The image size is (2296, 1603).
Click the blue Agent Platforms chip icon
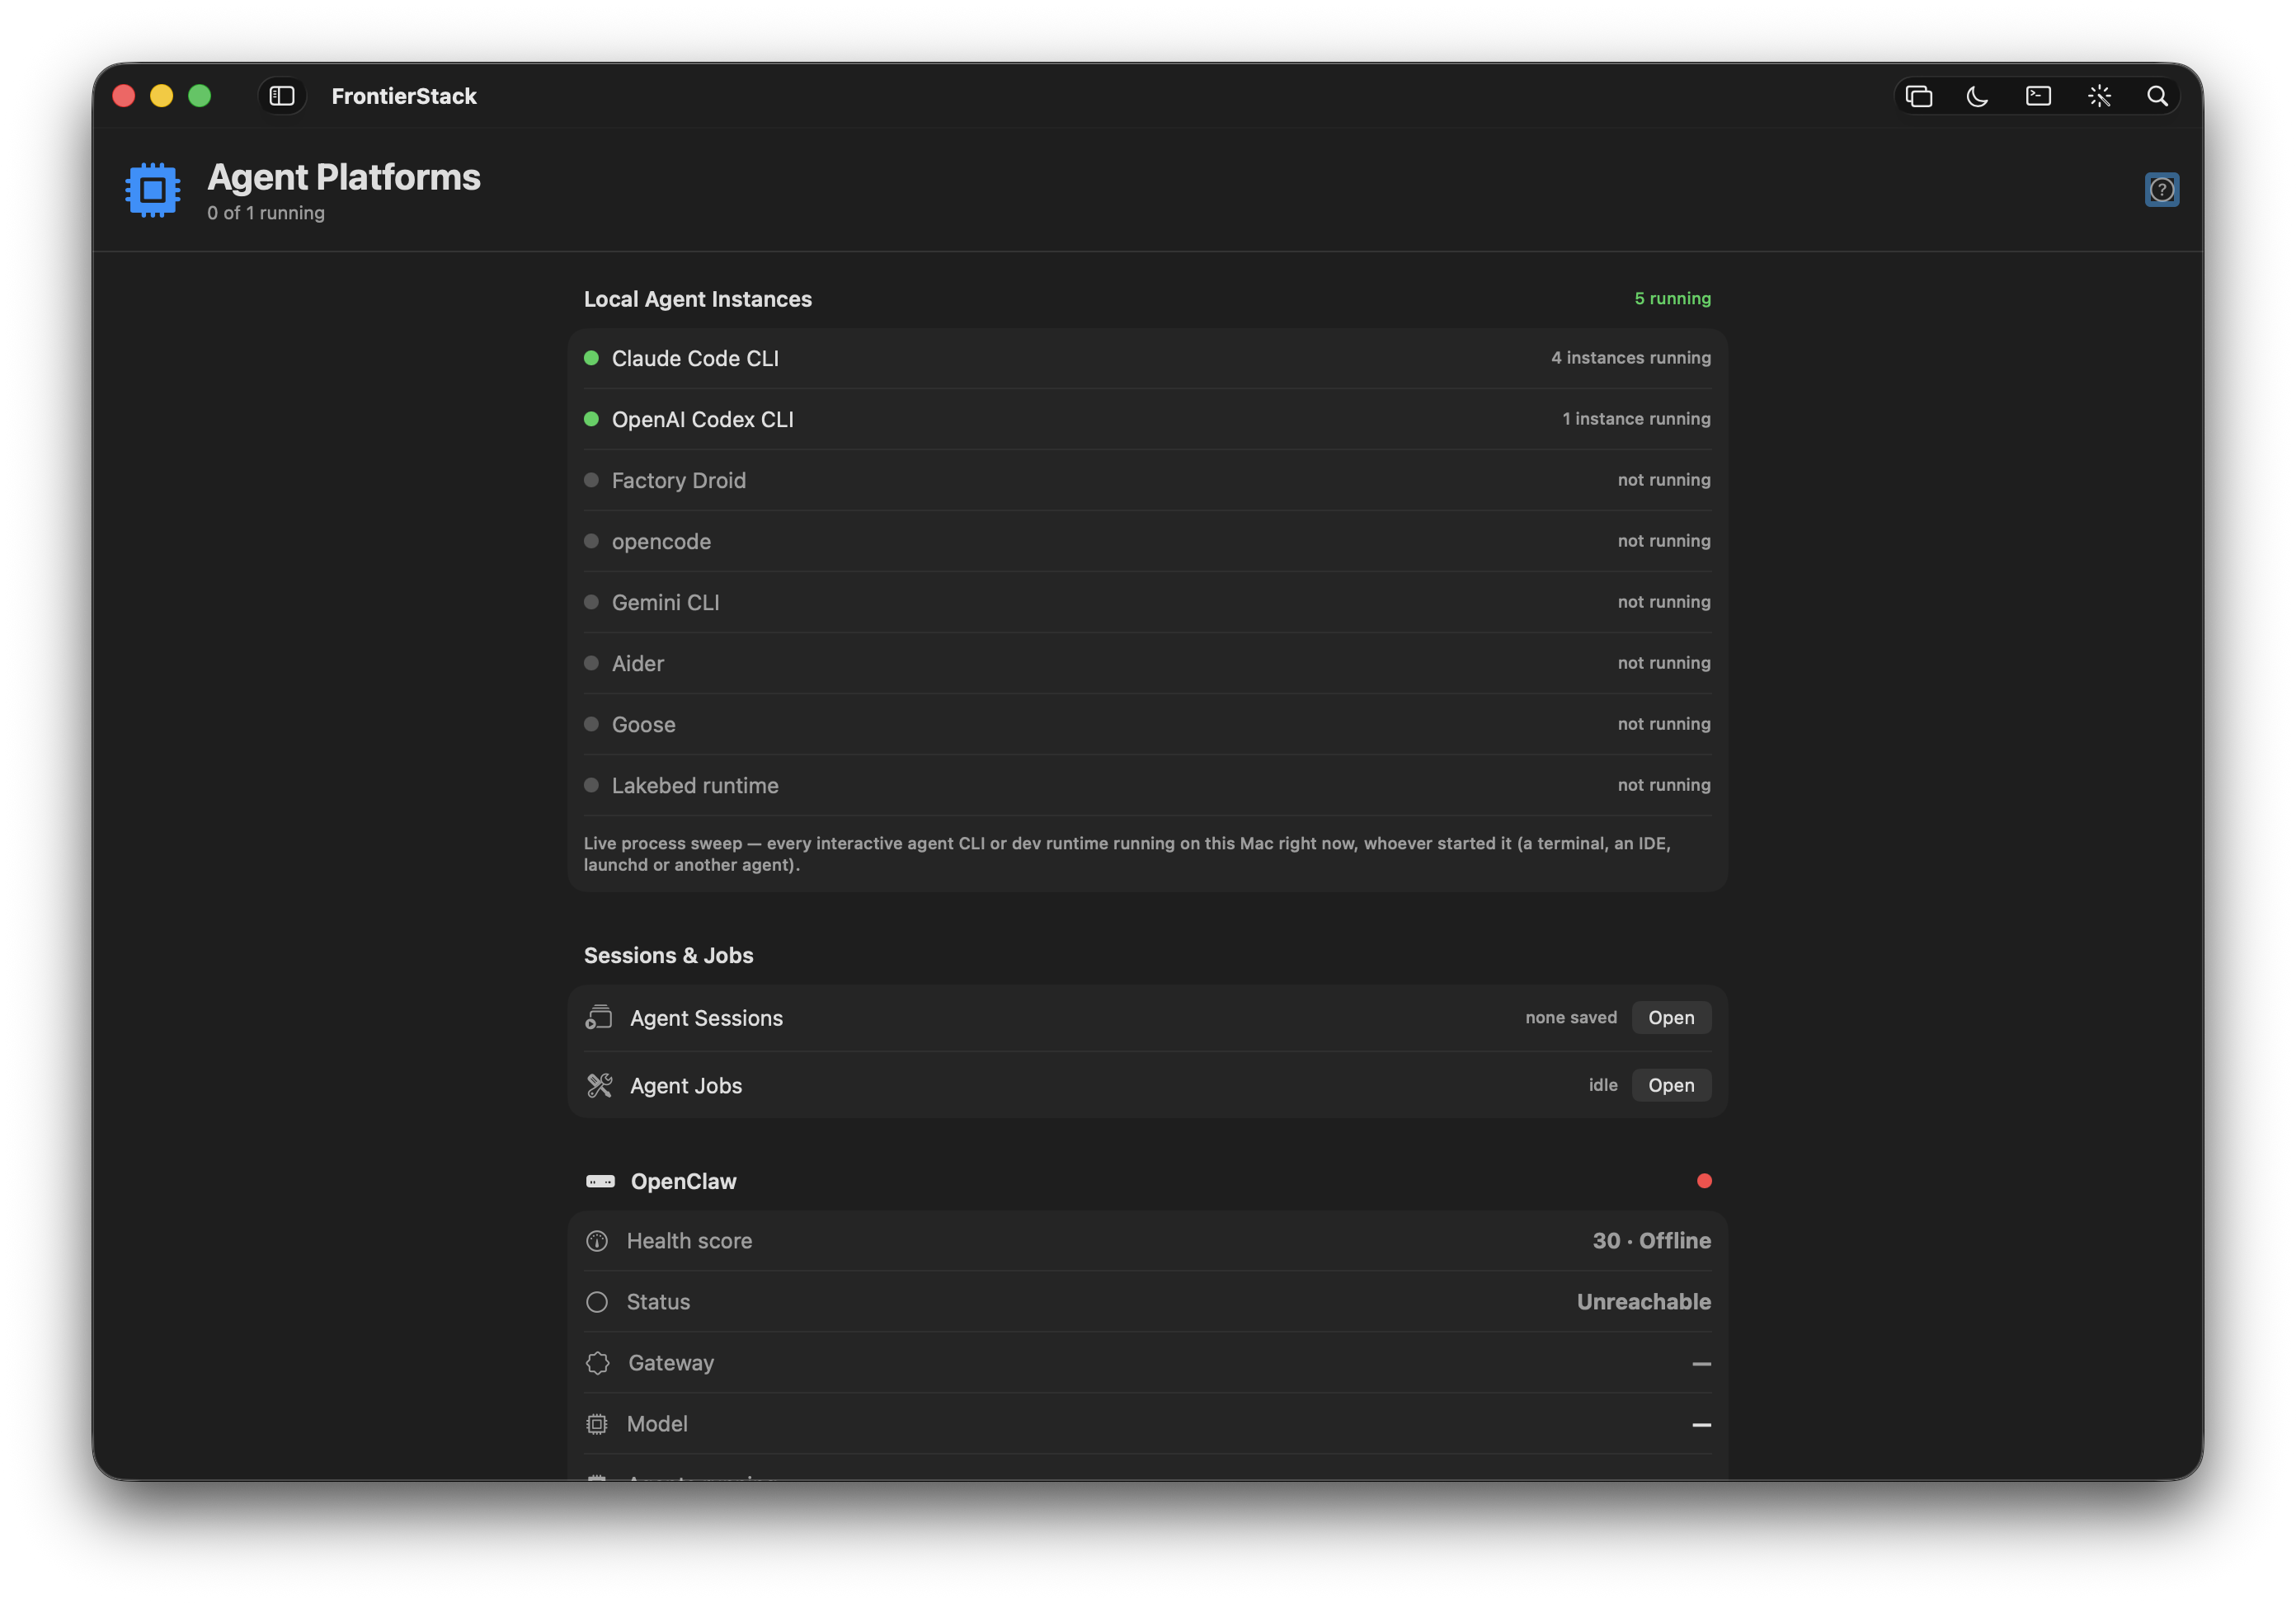coord(152,189)
